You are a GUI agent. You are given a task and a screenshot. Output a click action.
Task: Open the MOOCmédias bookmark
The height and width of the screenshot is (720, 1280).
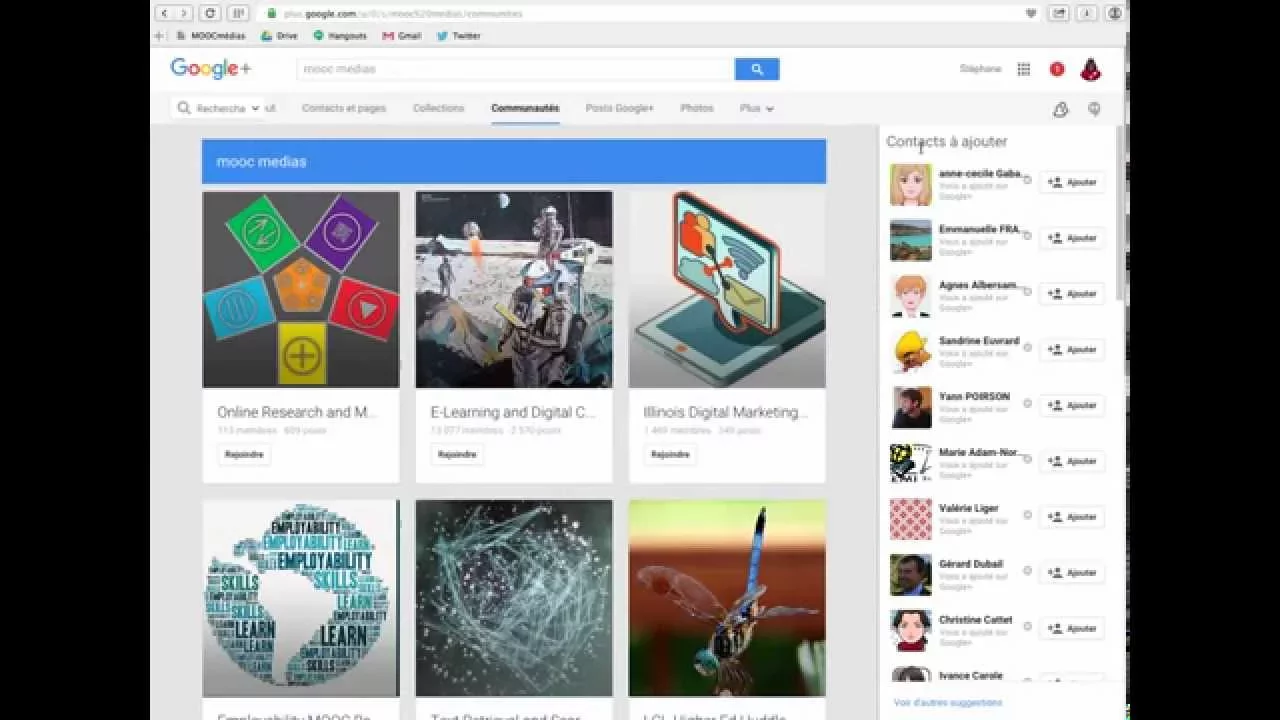point(210,35)
